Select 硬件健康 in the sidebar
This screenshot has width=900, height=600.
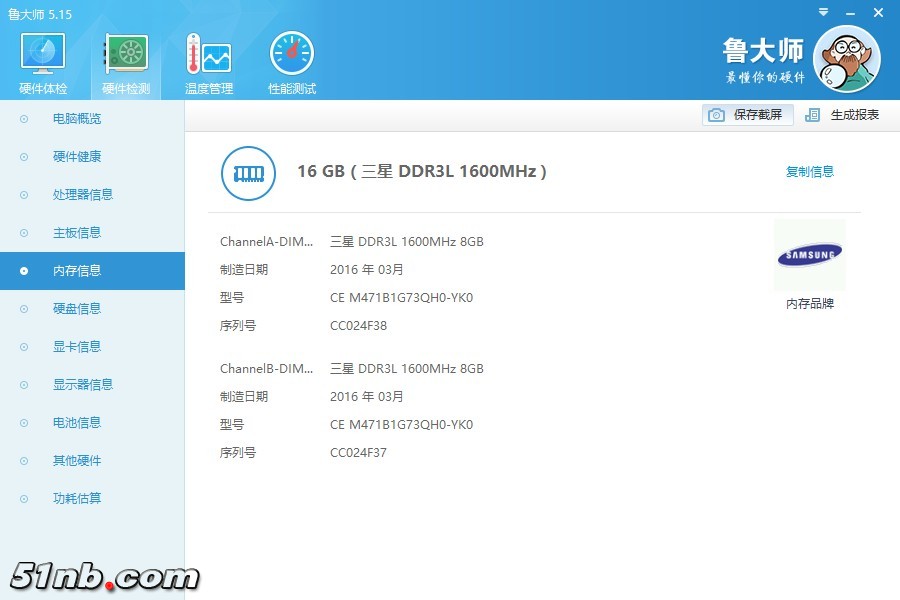click(77, 157)
